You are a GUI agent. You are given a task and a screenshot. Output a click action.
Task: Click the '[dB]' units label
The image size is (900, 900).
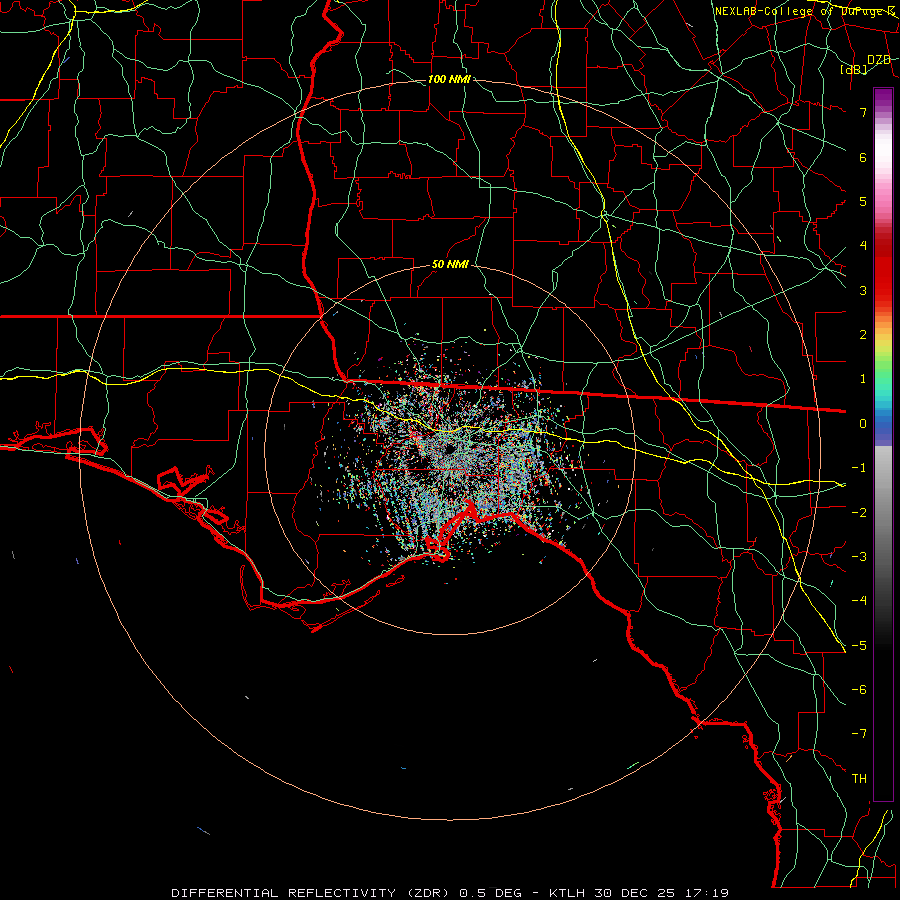[x=854, y=69]
